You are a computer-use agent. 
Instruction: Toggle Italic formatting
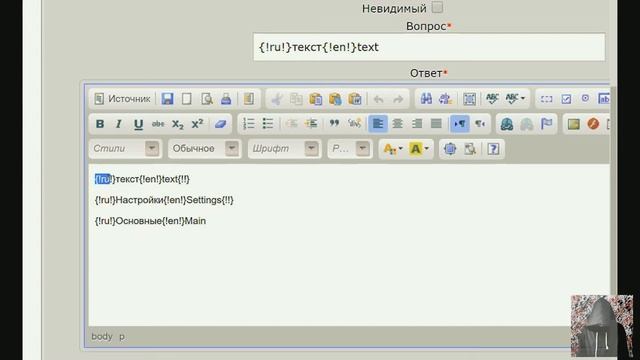(x=119, y=124)
